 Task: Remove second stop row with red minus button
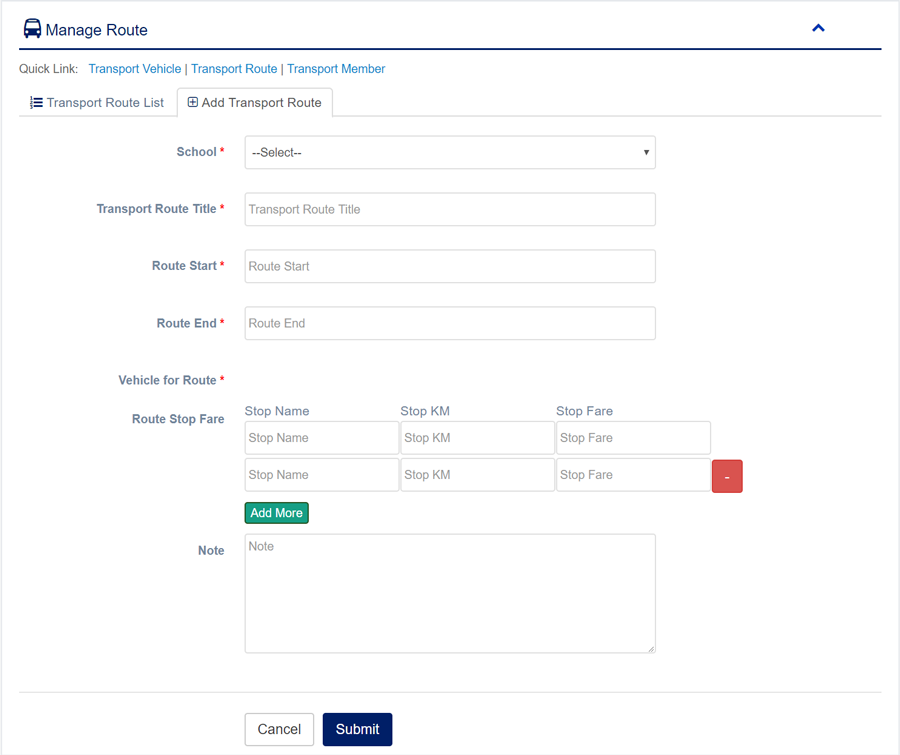(727, 477)
